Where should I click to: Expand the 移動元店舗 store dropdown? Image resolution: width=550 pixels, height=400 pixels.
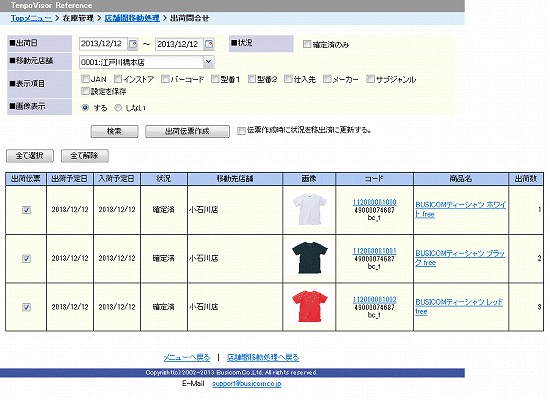(x=208, y=62)
